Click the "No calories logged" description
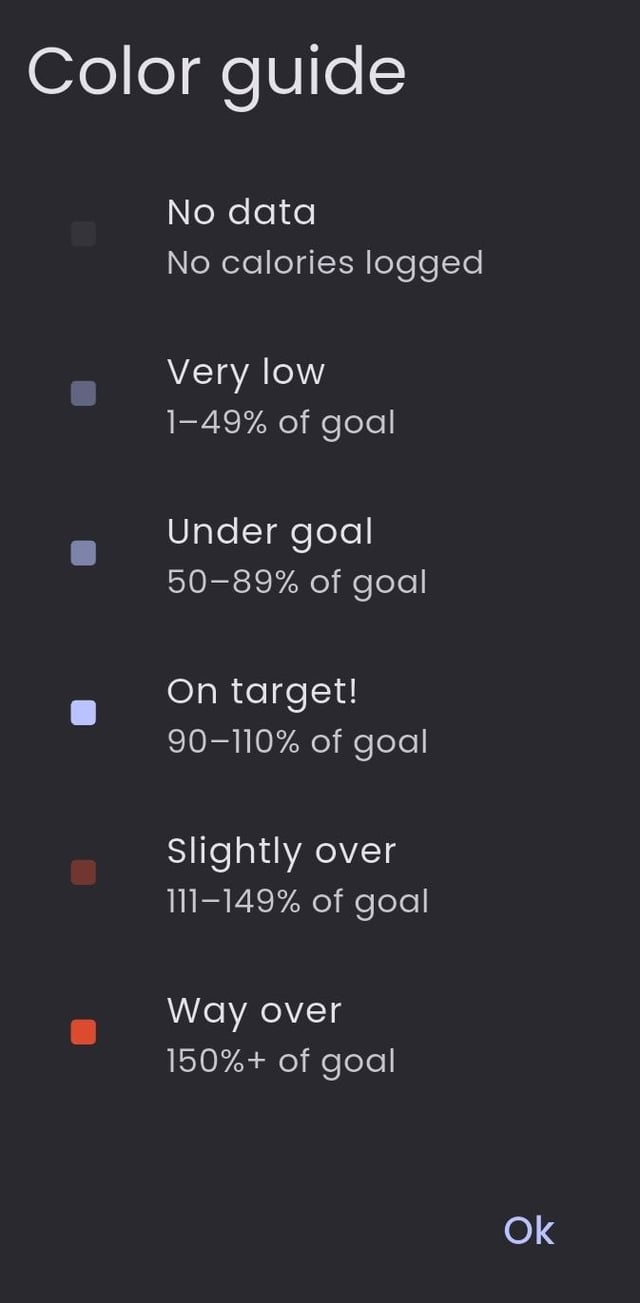This screenshot has height=1303, width=640. [x=325, y=263]
